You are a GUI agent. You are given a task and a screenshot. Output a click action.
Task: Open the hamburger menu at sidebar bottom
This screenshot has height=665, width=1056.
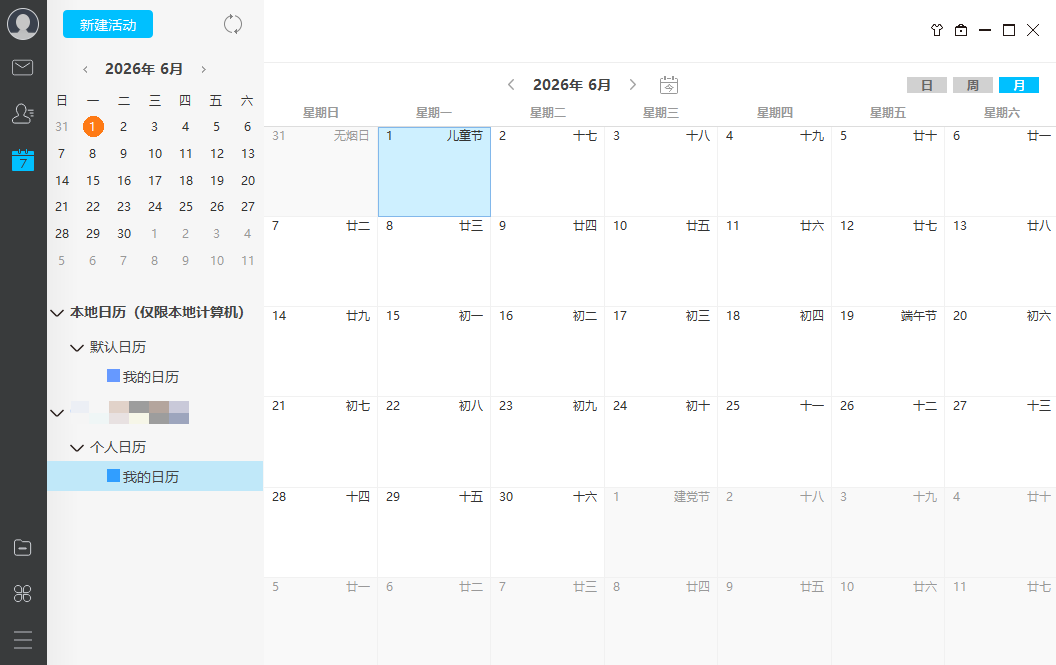pos(23,639)
